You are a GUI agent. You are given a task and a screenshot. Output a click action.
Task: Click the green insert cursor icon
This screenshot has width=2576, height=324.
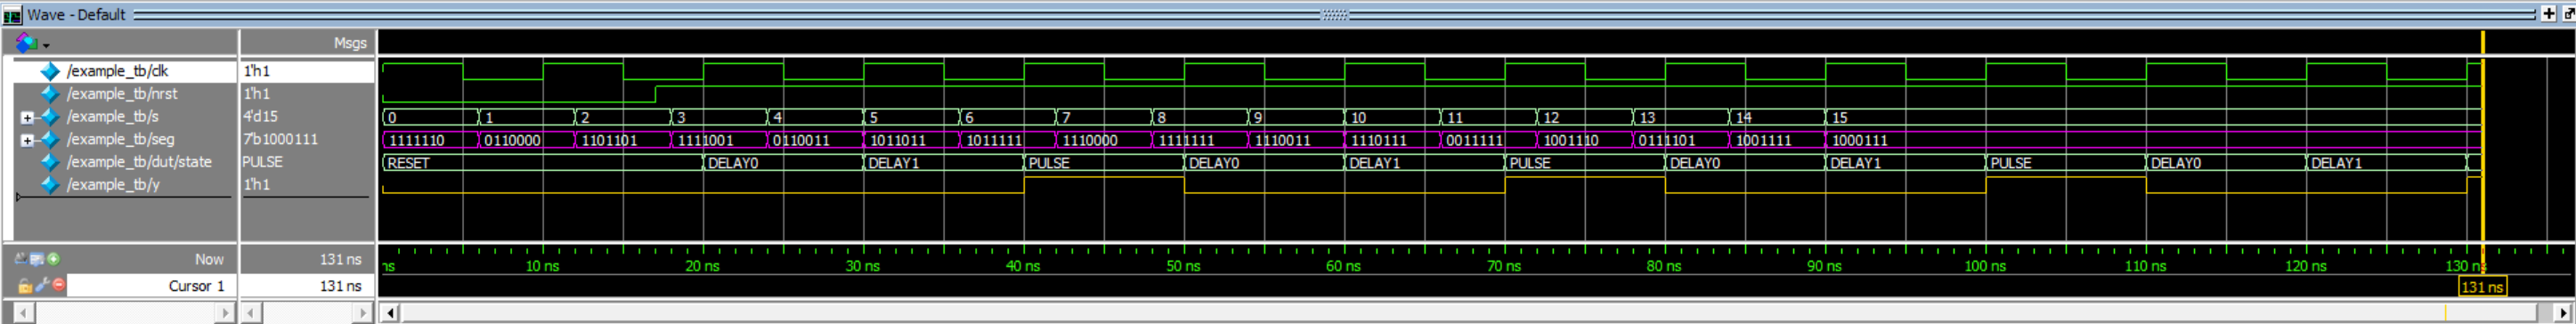[53, 259]
